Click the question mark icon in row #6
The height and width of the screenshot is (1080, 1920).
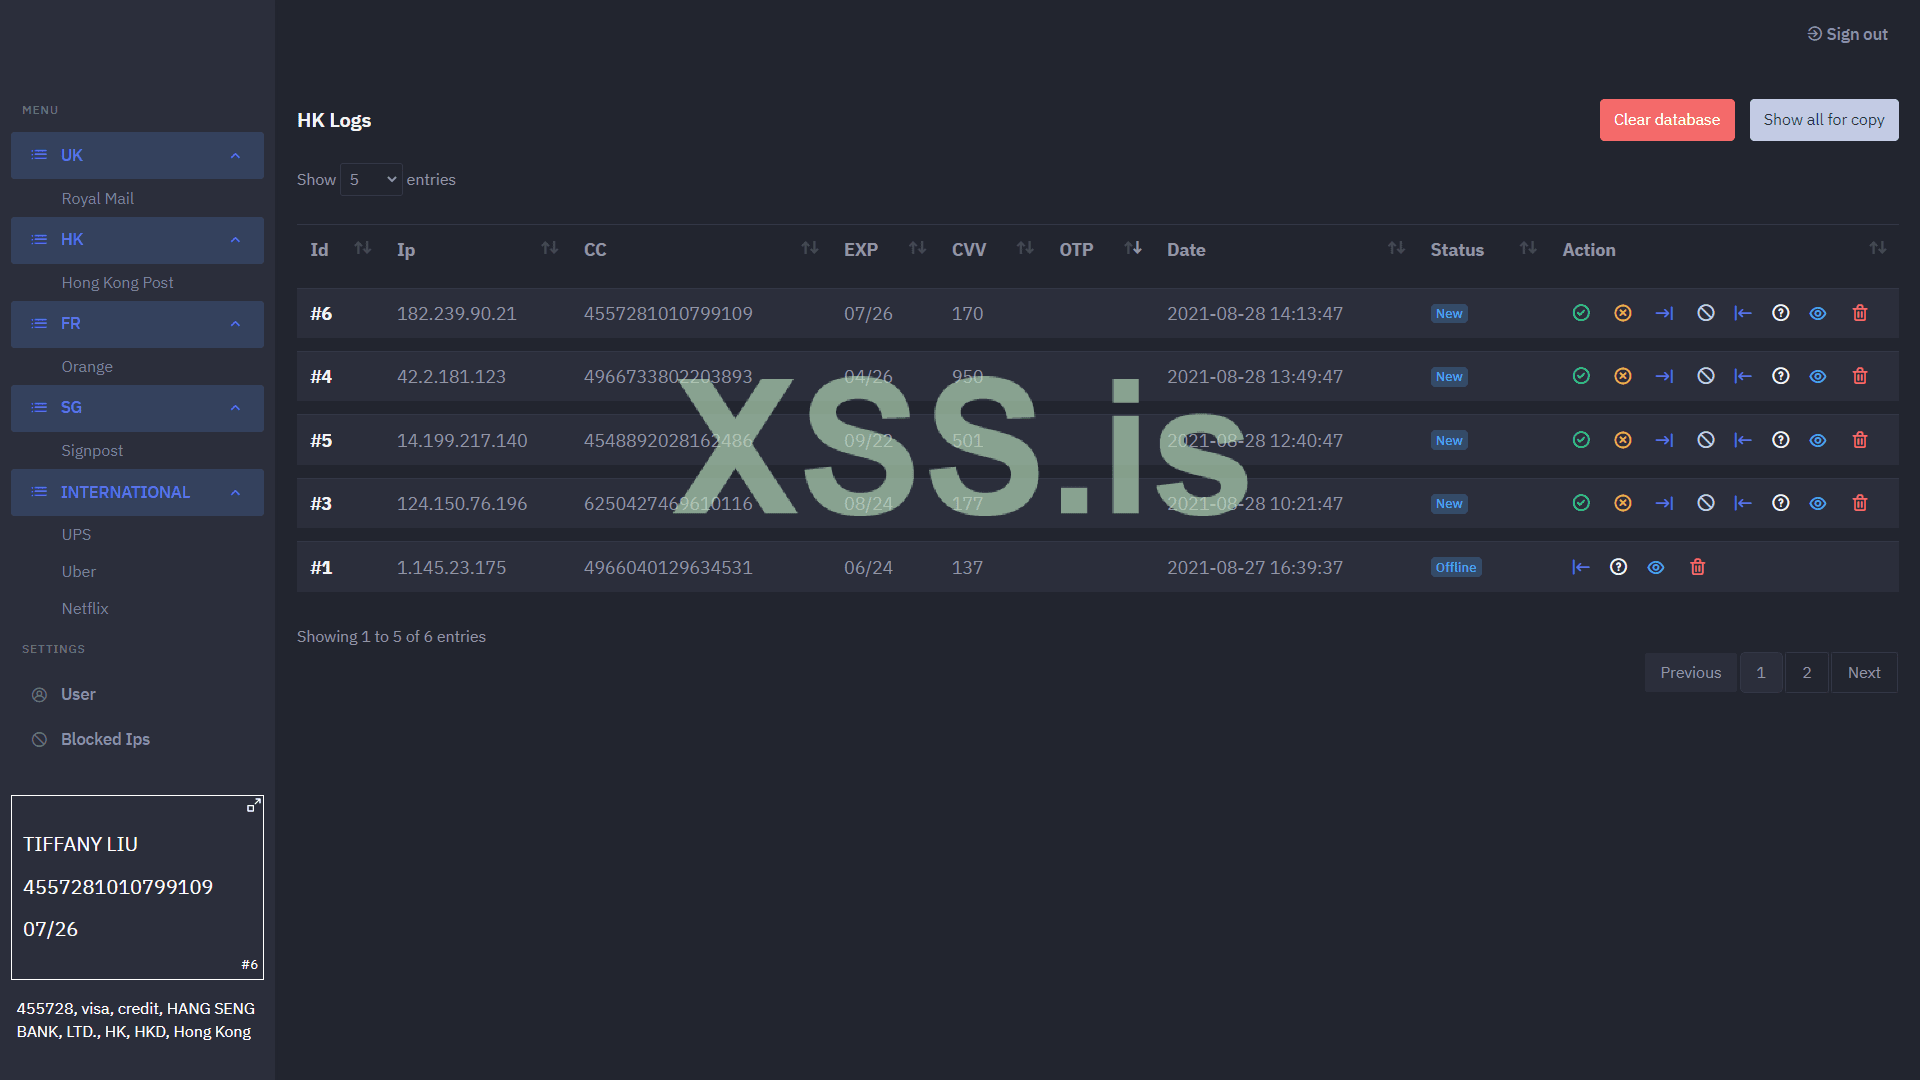(1780, 313)
